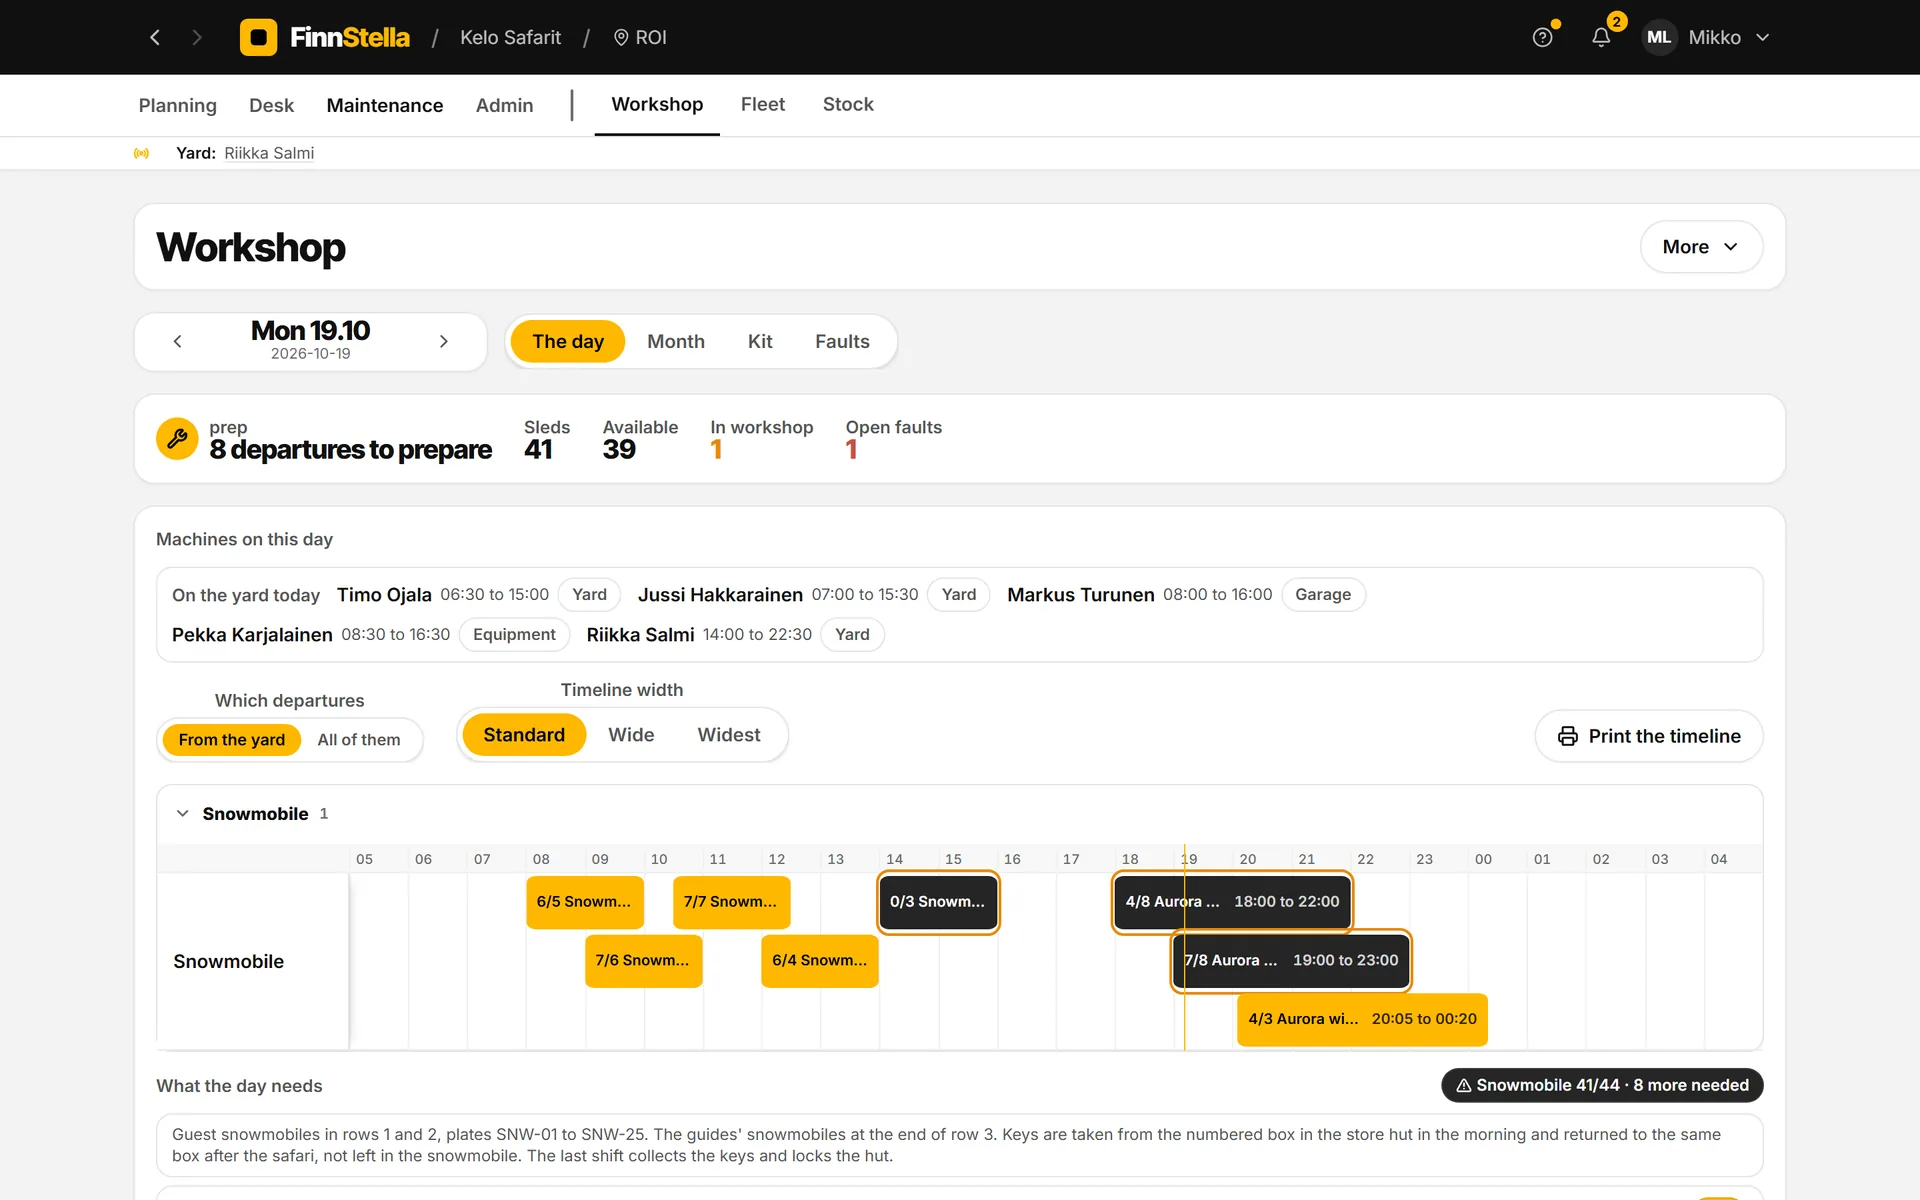Select From the yard departures
Viewport: 1920px width, 1200px height.
(x=232, y=740)
